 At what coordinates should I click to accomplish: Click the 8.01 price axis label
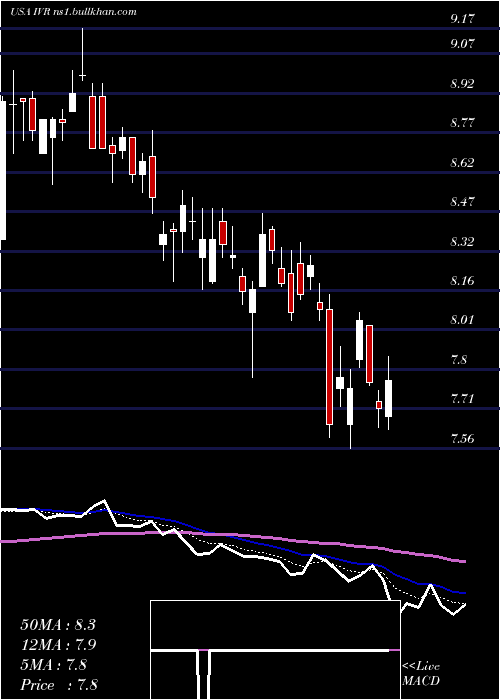[462, 320]
